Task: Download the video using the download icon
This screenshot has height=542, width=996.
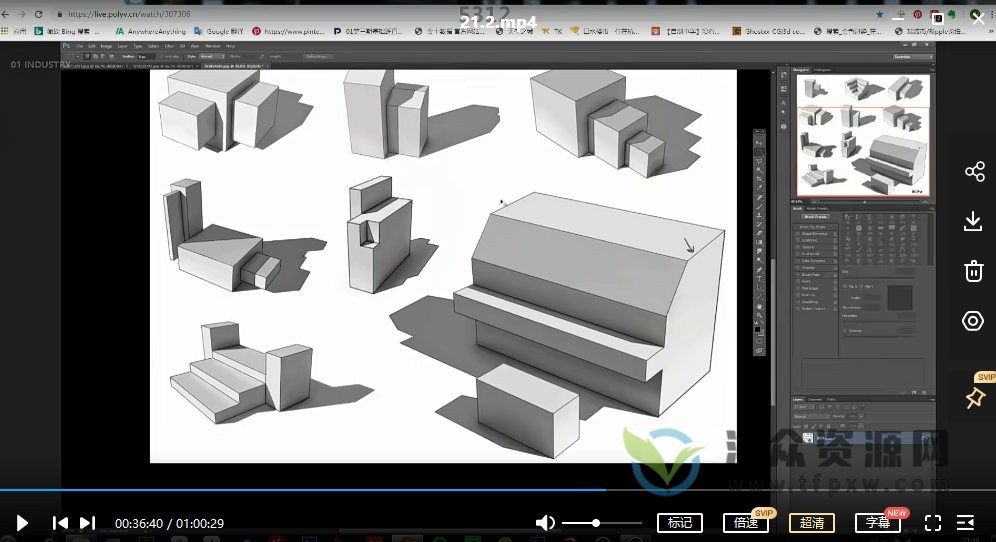Action: 974,221
